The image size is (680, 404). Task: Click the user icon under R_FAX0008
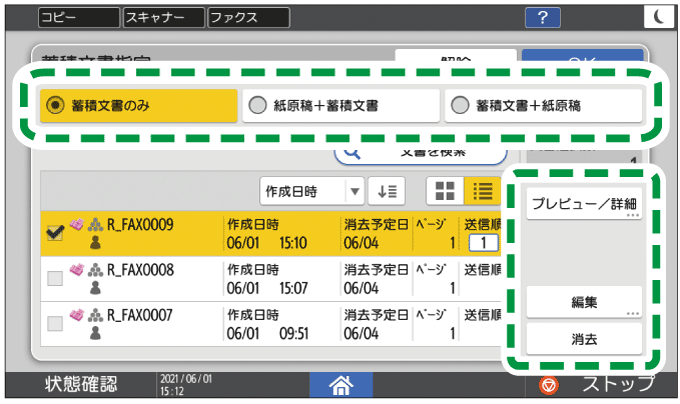95,288
